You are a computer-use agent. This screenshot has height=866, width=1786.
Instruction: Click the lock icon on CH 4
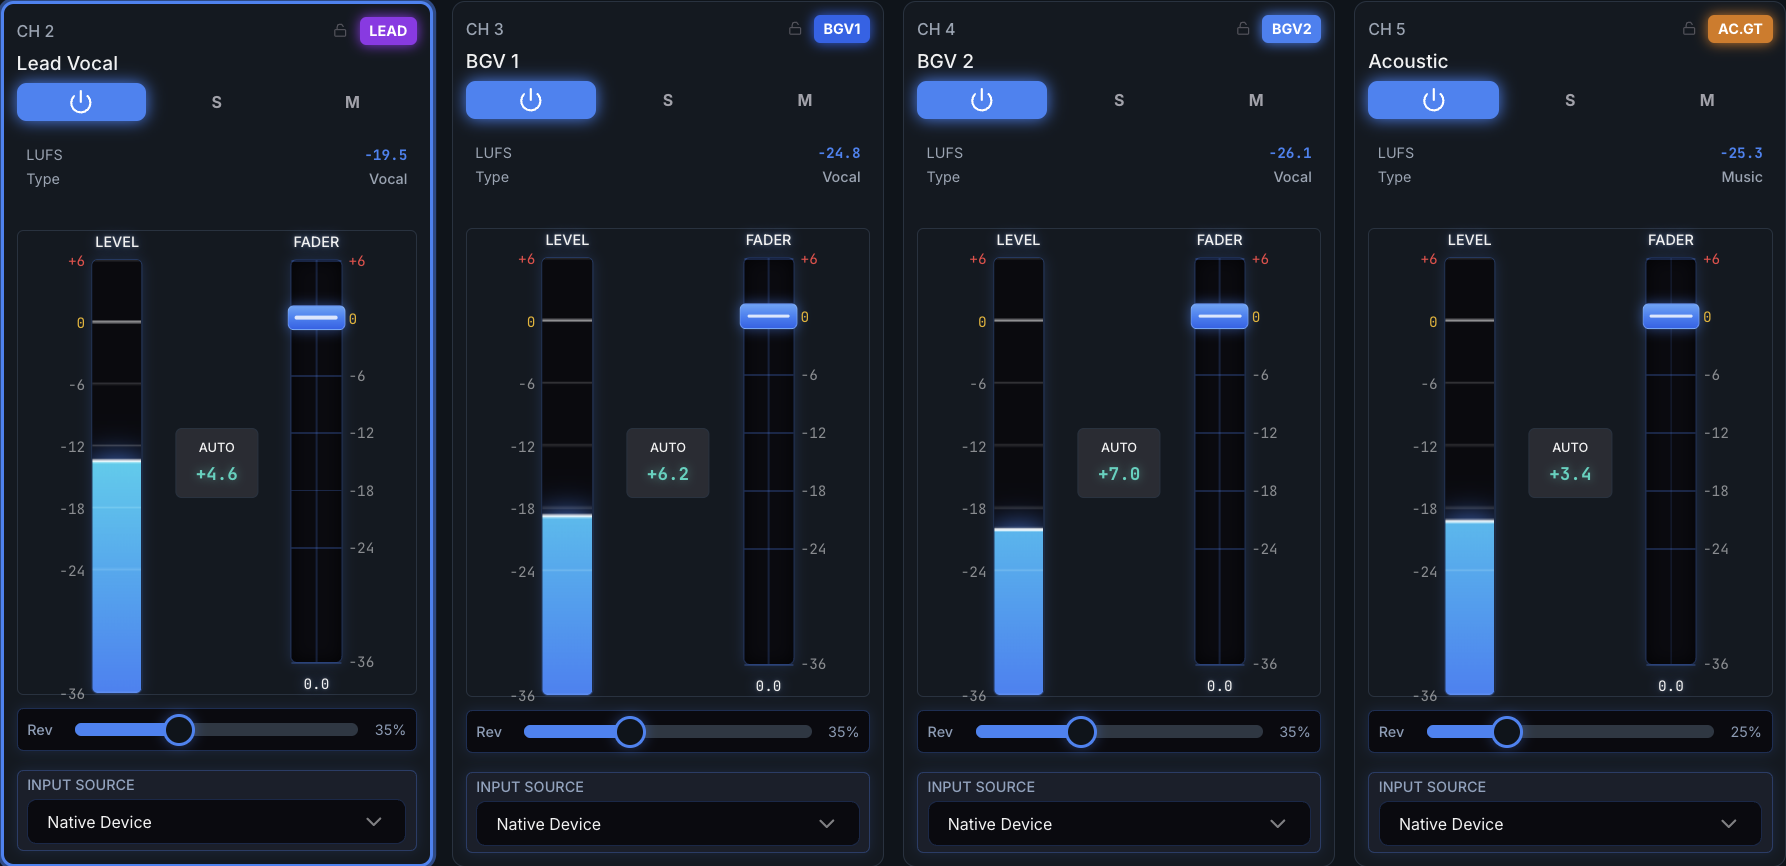coord(1243,29)
